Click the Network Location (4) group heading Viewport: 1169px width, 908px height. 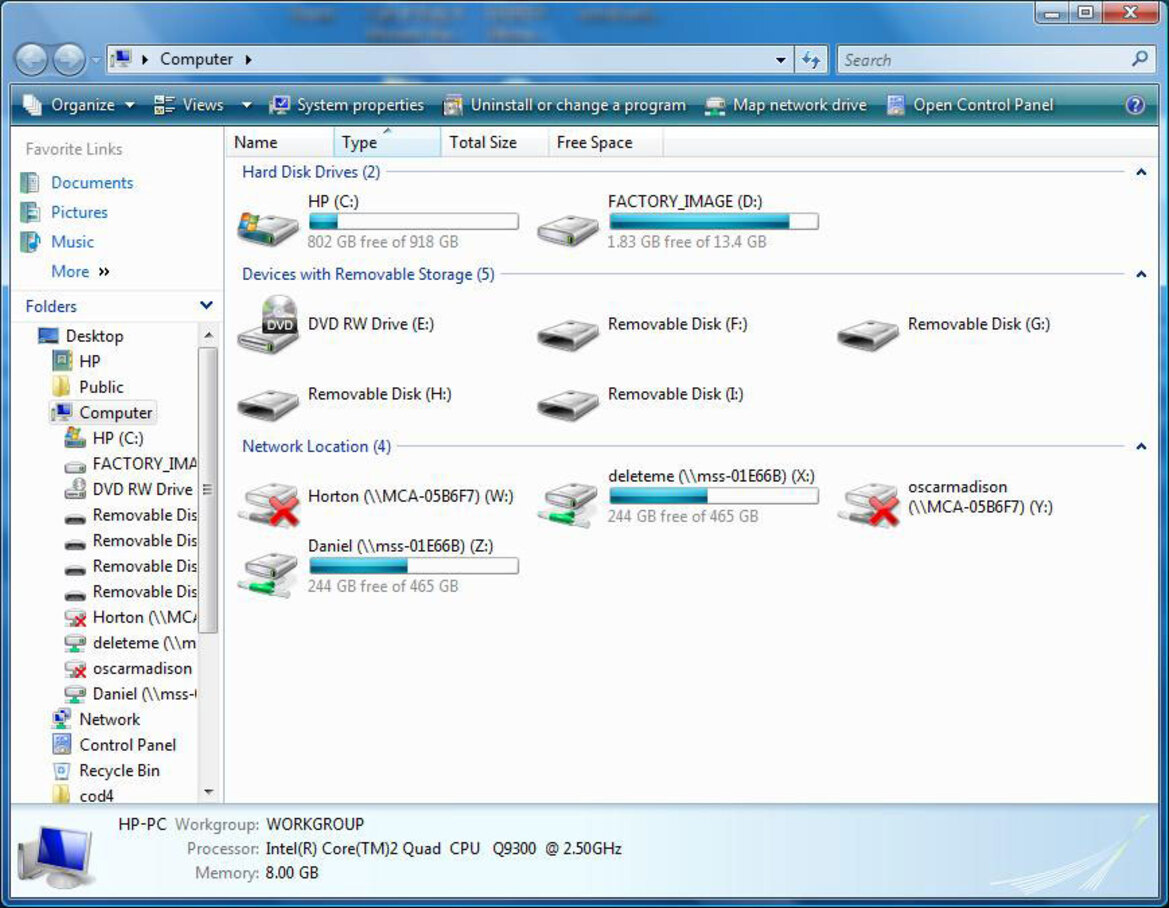316,447
